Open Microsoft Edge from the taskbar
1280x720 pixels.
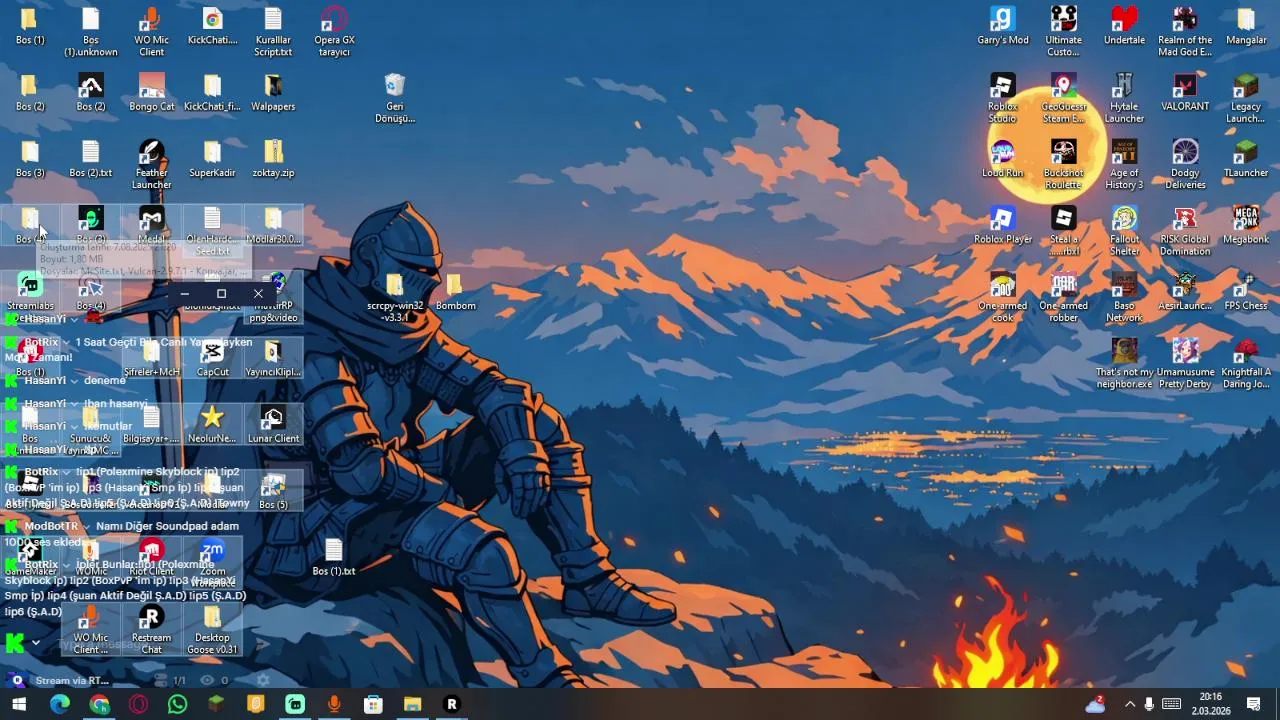click(60, 704)
